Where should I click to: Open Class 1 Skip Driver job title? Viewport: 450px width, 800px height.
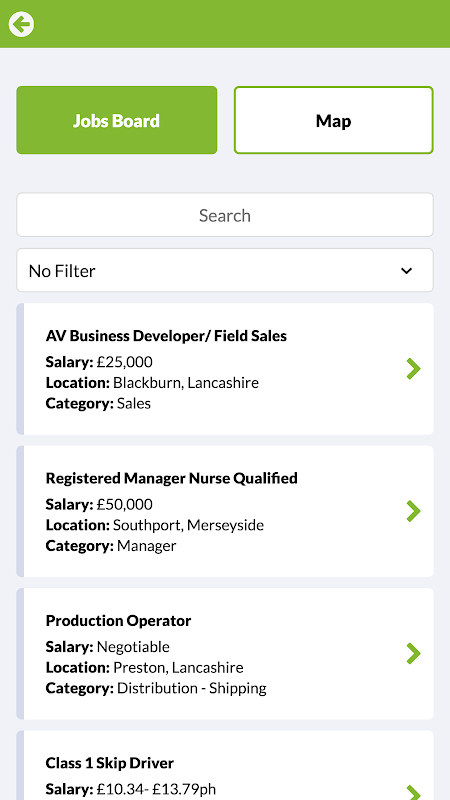(110, 763)
